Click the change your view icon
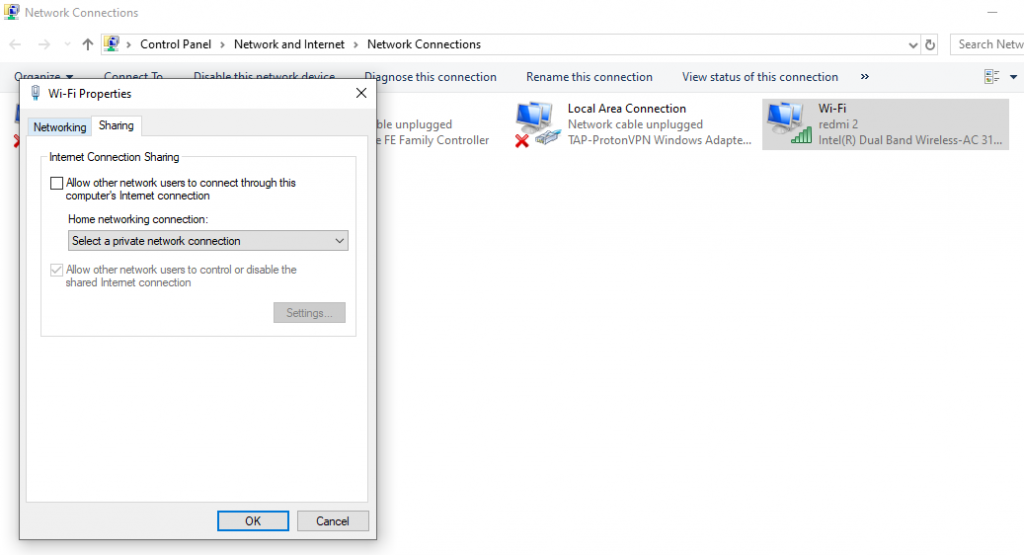Viewport: 1024px width, 555px height. [x=992, y=77]
